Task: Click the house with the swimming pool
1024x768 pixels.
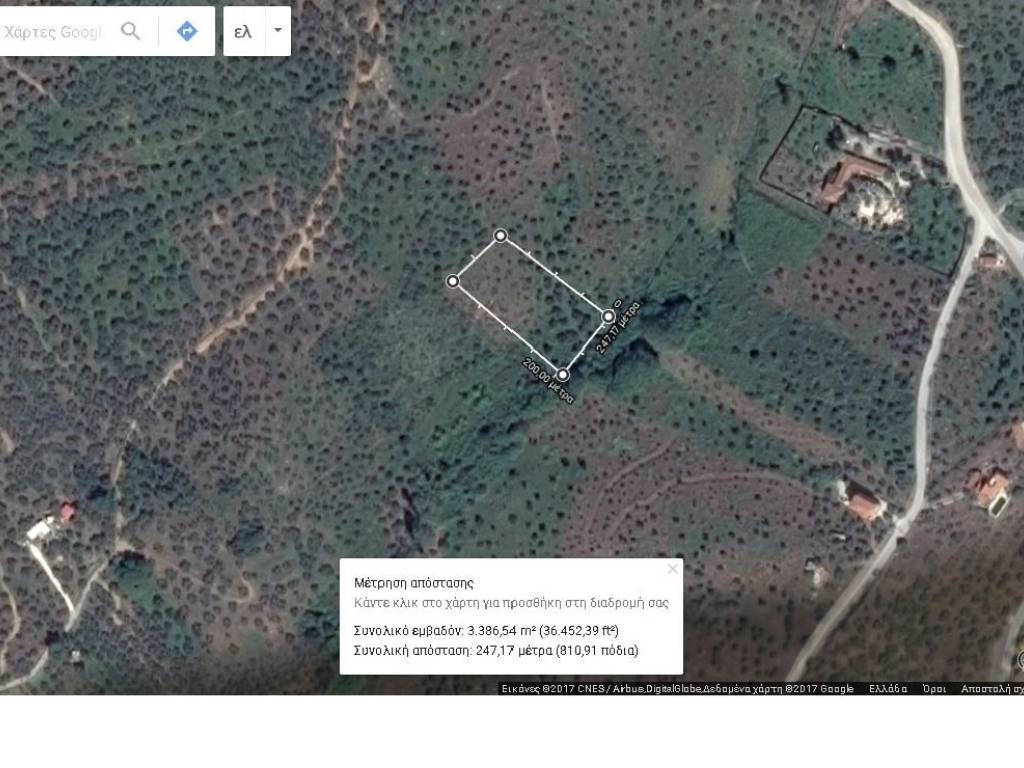Action: (x=990, y=489)
